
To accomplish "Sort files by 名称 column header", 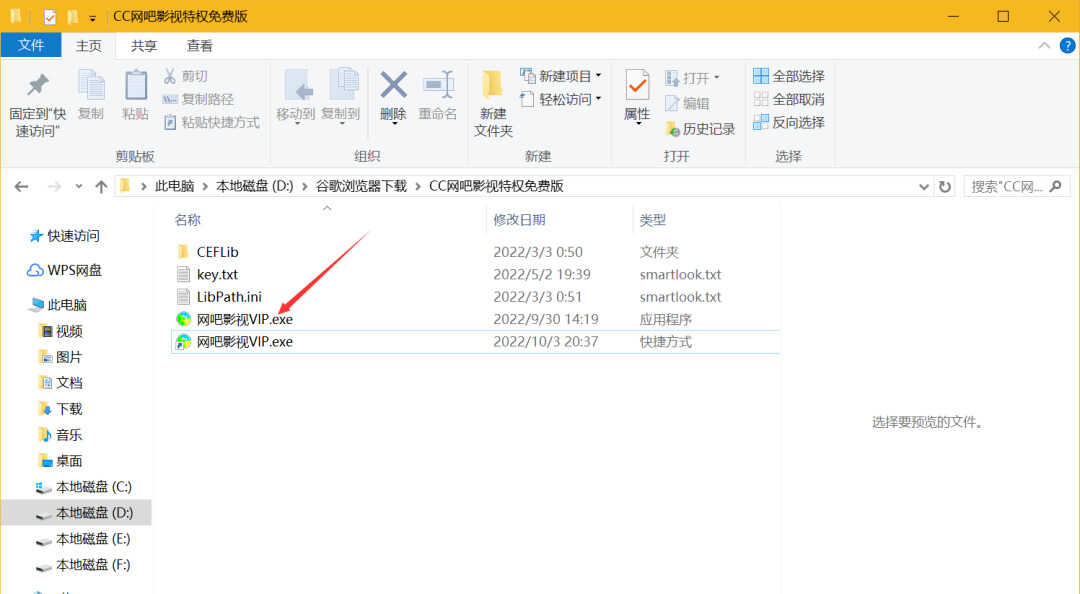I will pyautogui.click(x=187, y=220).
